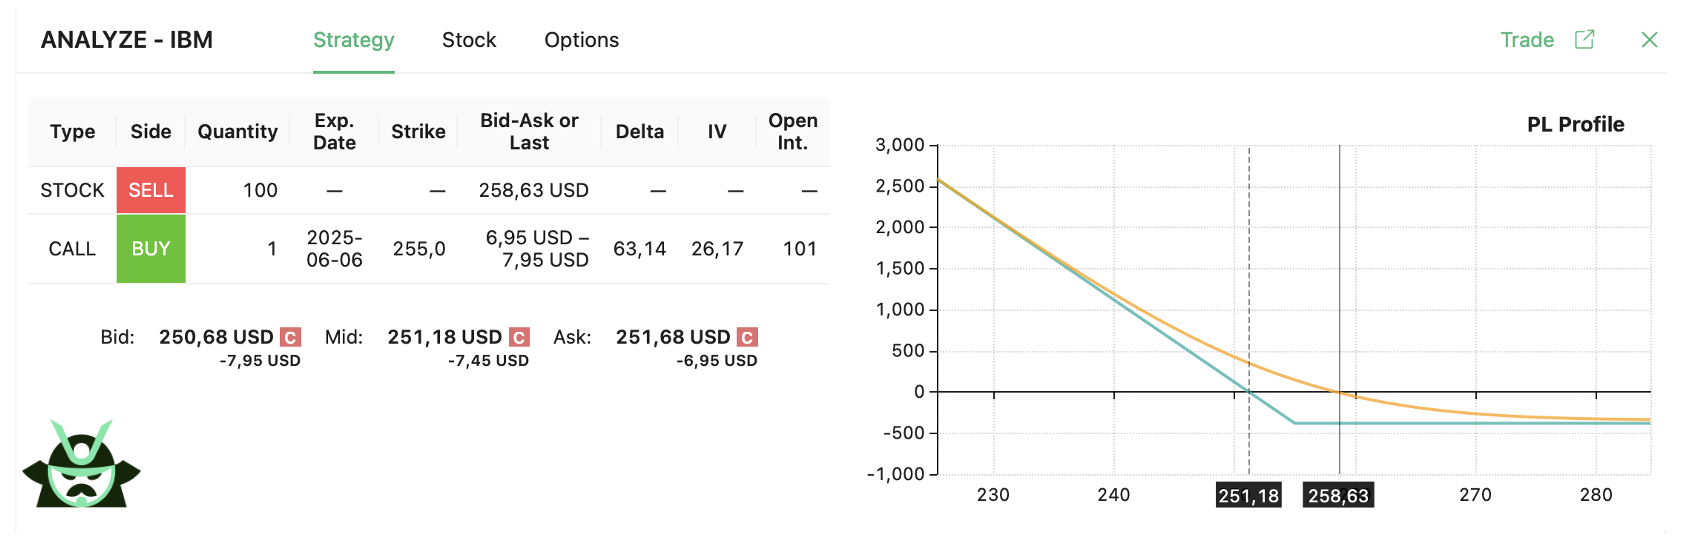Click the 258,63 price marker on the chart

[1338, 495]
